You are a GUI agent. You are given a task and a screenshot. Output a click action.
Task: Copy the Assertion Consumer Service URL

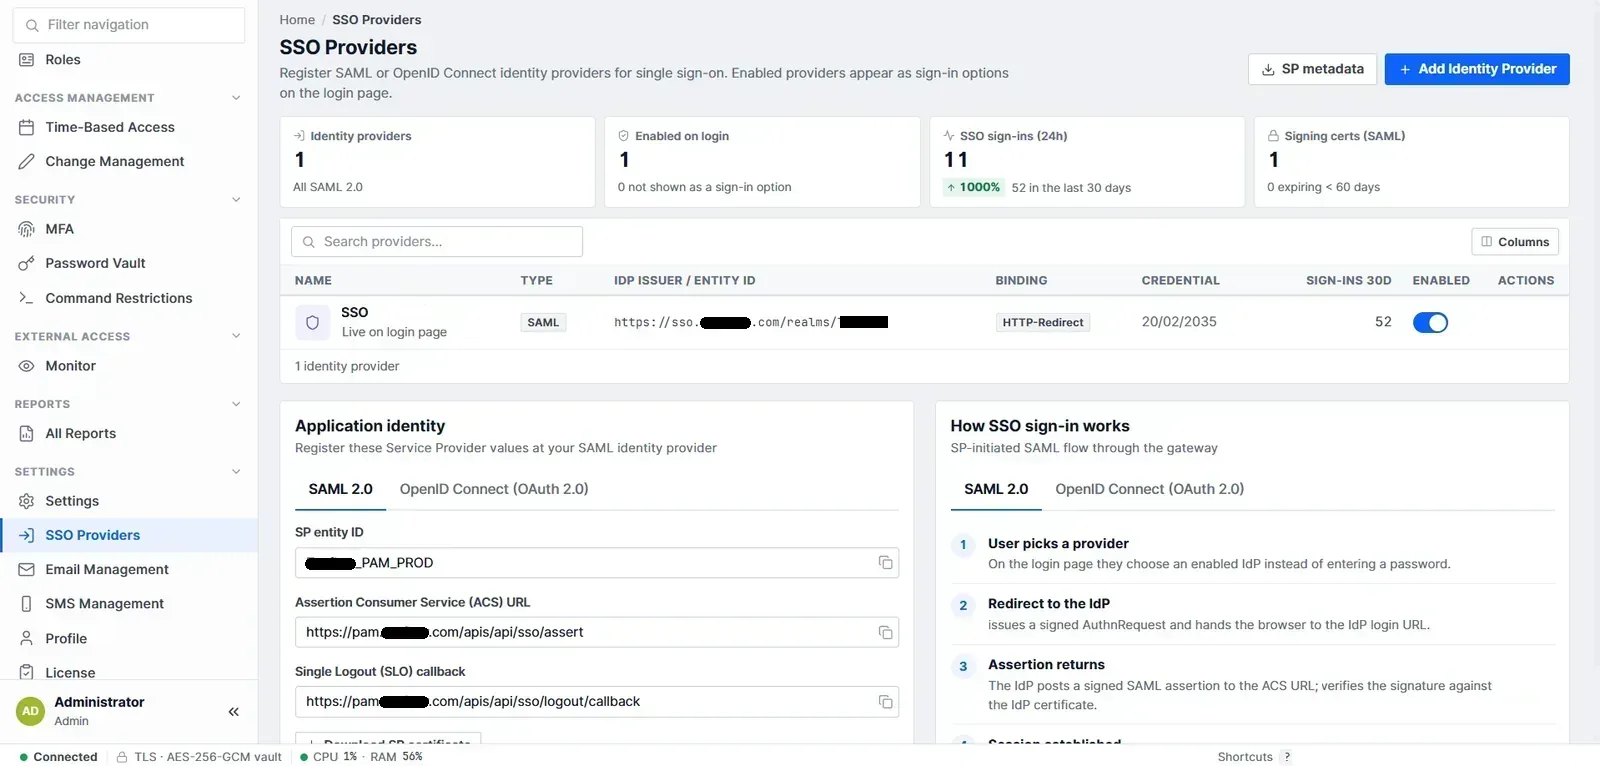pyautogui.click(x=885, y=632)
